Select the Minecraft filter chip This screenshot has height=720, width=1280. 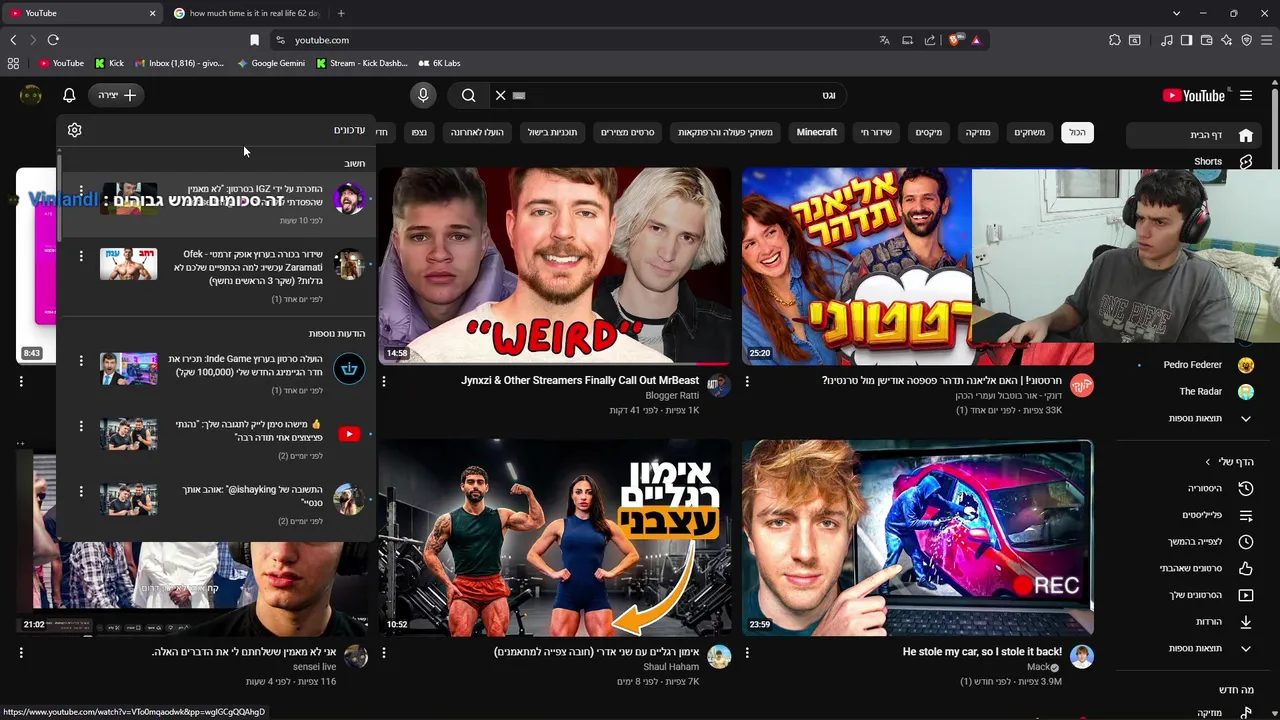click(817, 132)
